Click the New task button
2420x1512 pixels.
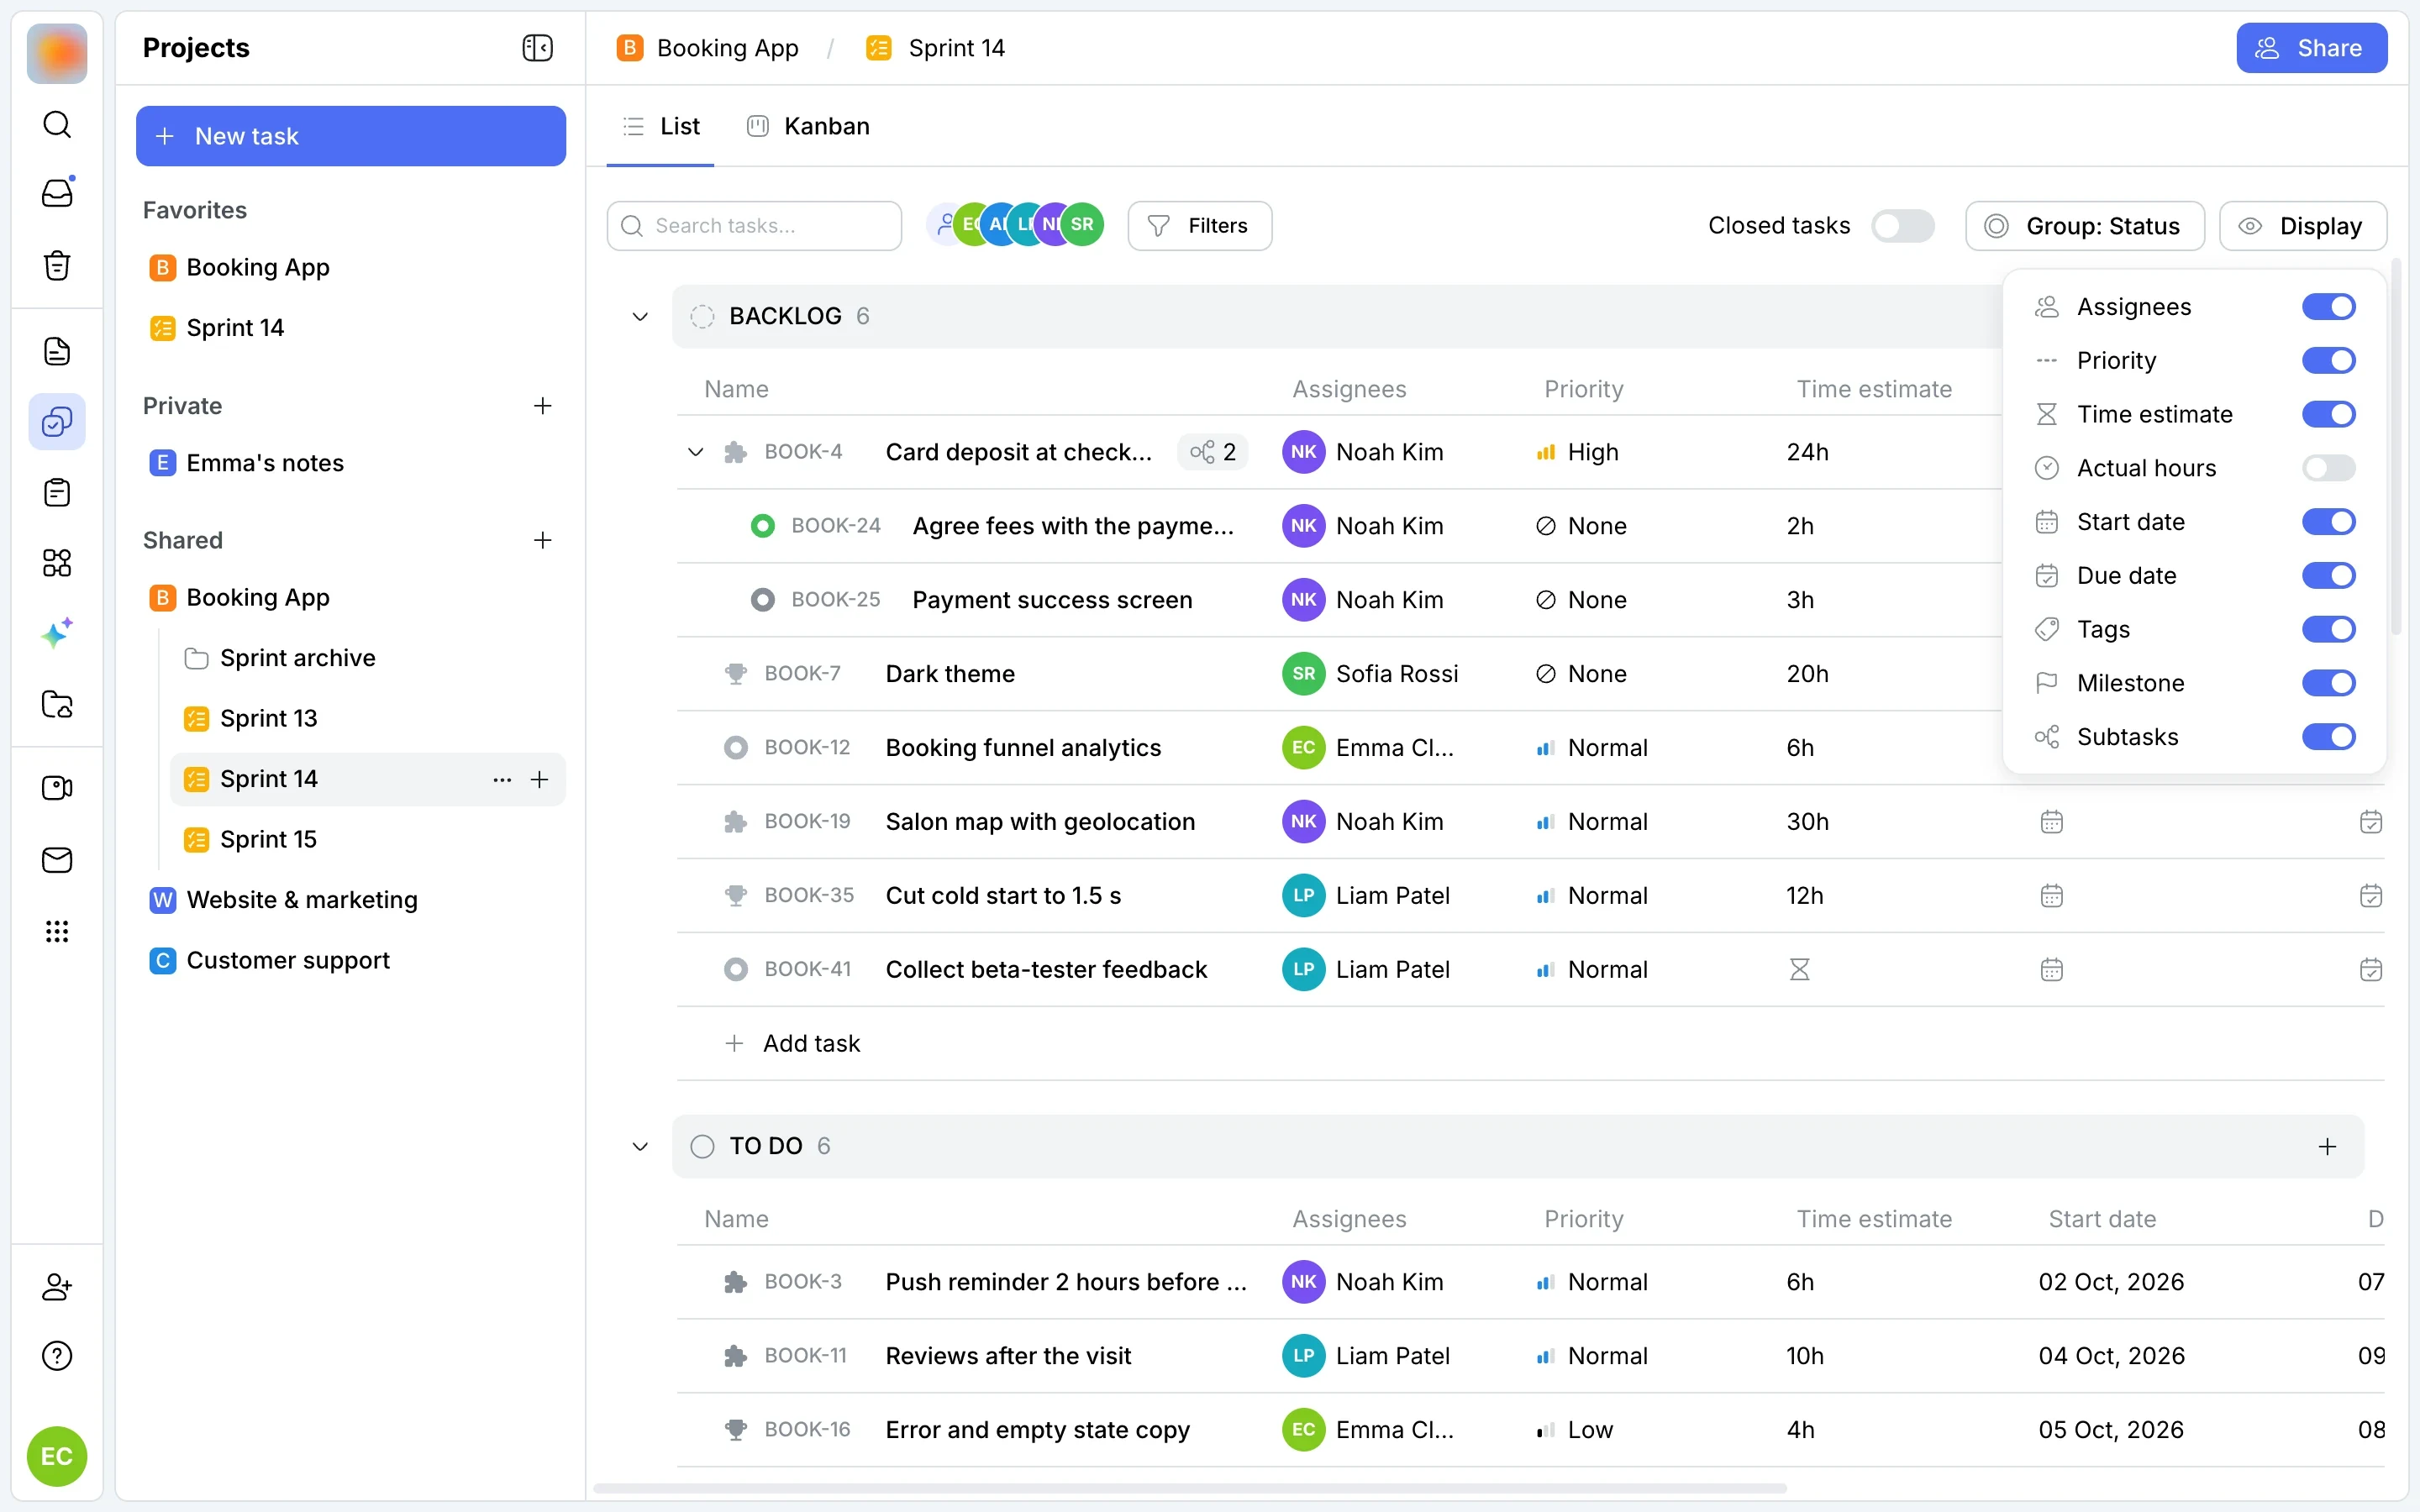[x=351, y=136]
